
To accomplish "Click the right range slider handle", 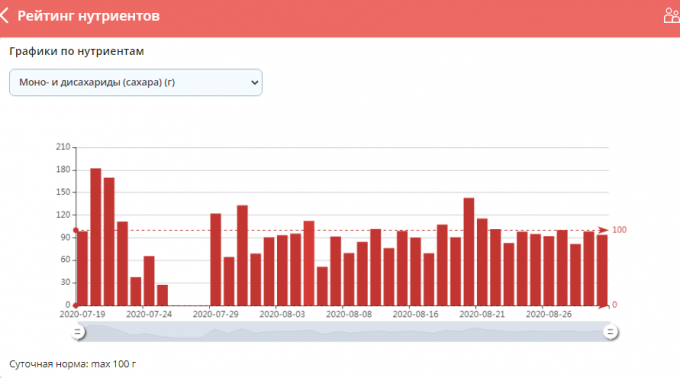I will coord(610,332).
